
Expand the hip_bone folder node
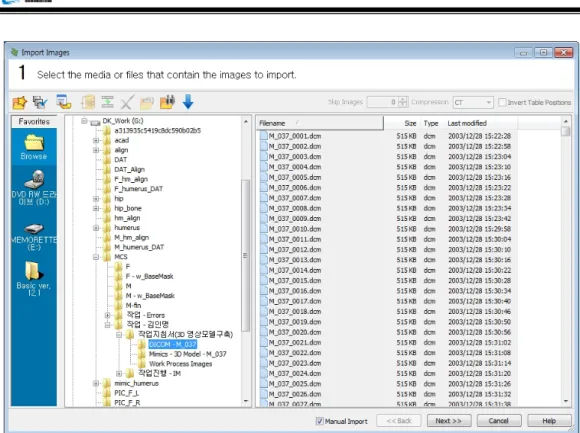[x=96, y=208]
